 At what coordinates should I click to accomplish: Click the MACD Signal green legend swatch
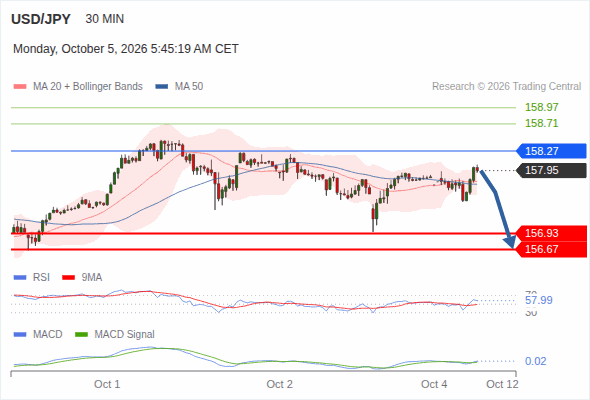click(81, 335)
